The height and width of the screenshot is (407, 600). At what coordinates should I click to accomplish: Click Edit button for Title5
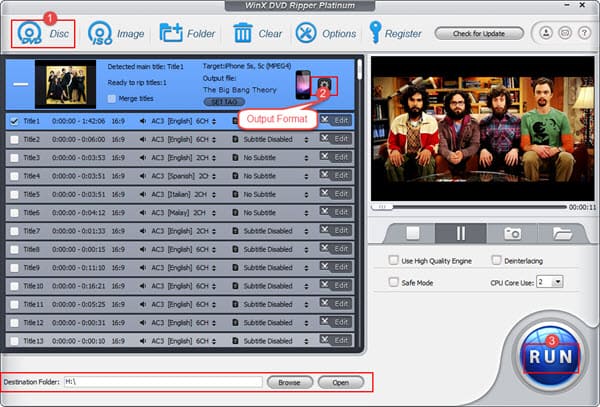point(341,194)
